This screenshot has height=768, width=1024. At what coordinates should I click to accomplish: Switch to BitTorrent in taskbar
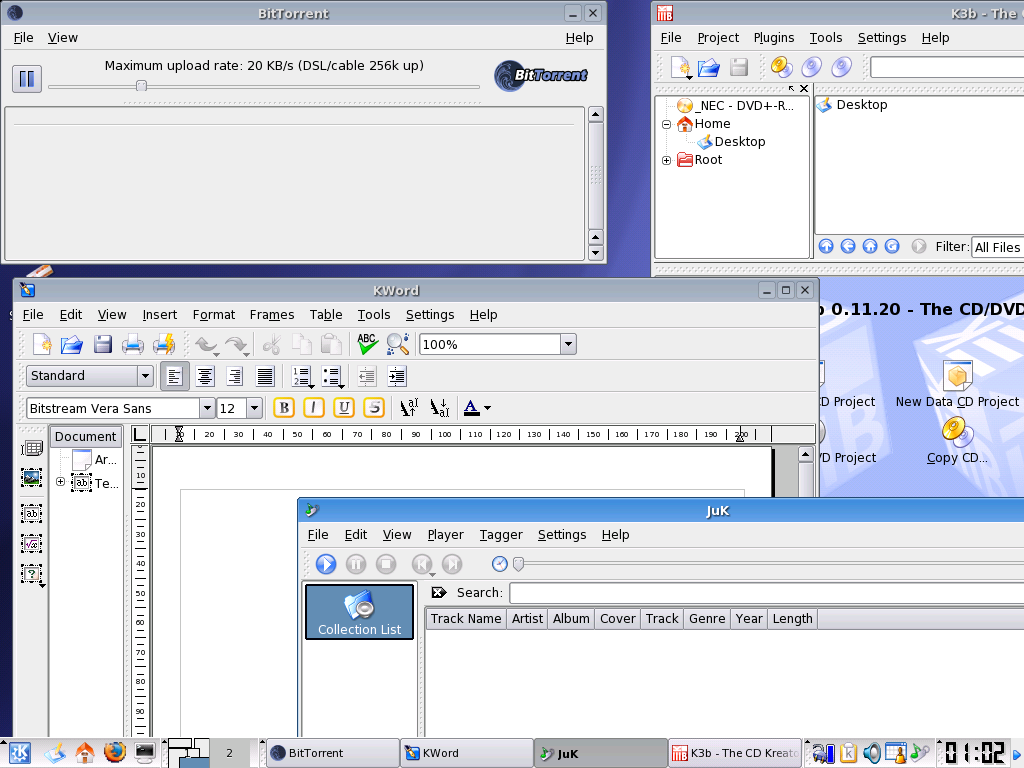(333, 753)
